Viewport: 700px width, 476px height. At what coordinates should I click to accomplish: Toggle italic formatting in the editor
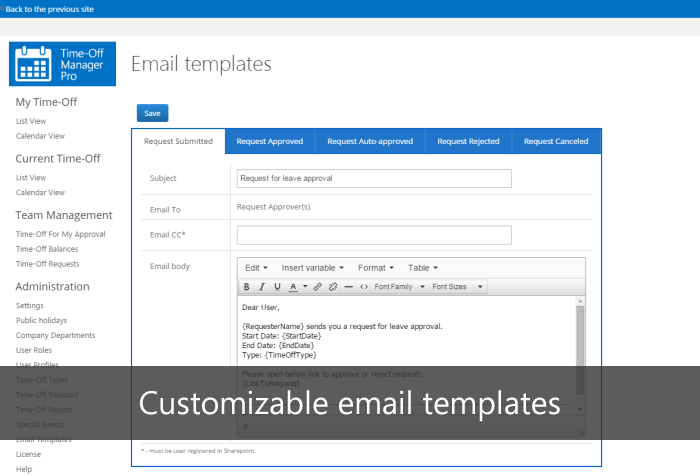262,287
